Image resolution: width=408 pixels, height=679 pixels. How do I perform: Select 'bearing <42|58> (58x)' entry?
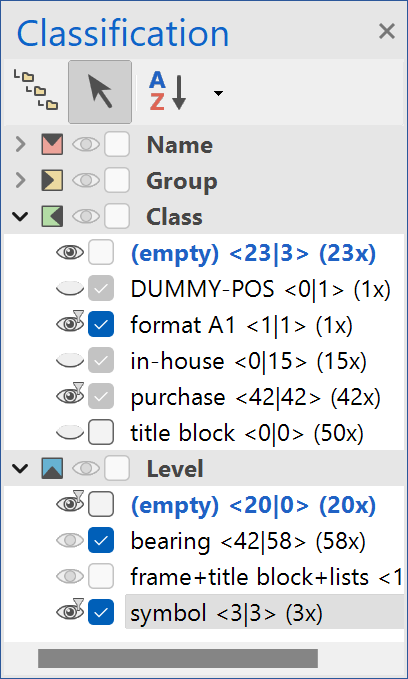click(x=248, y=541)
